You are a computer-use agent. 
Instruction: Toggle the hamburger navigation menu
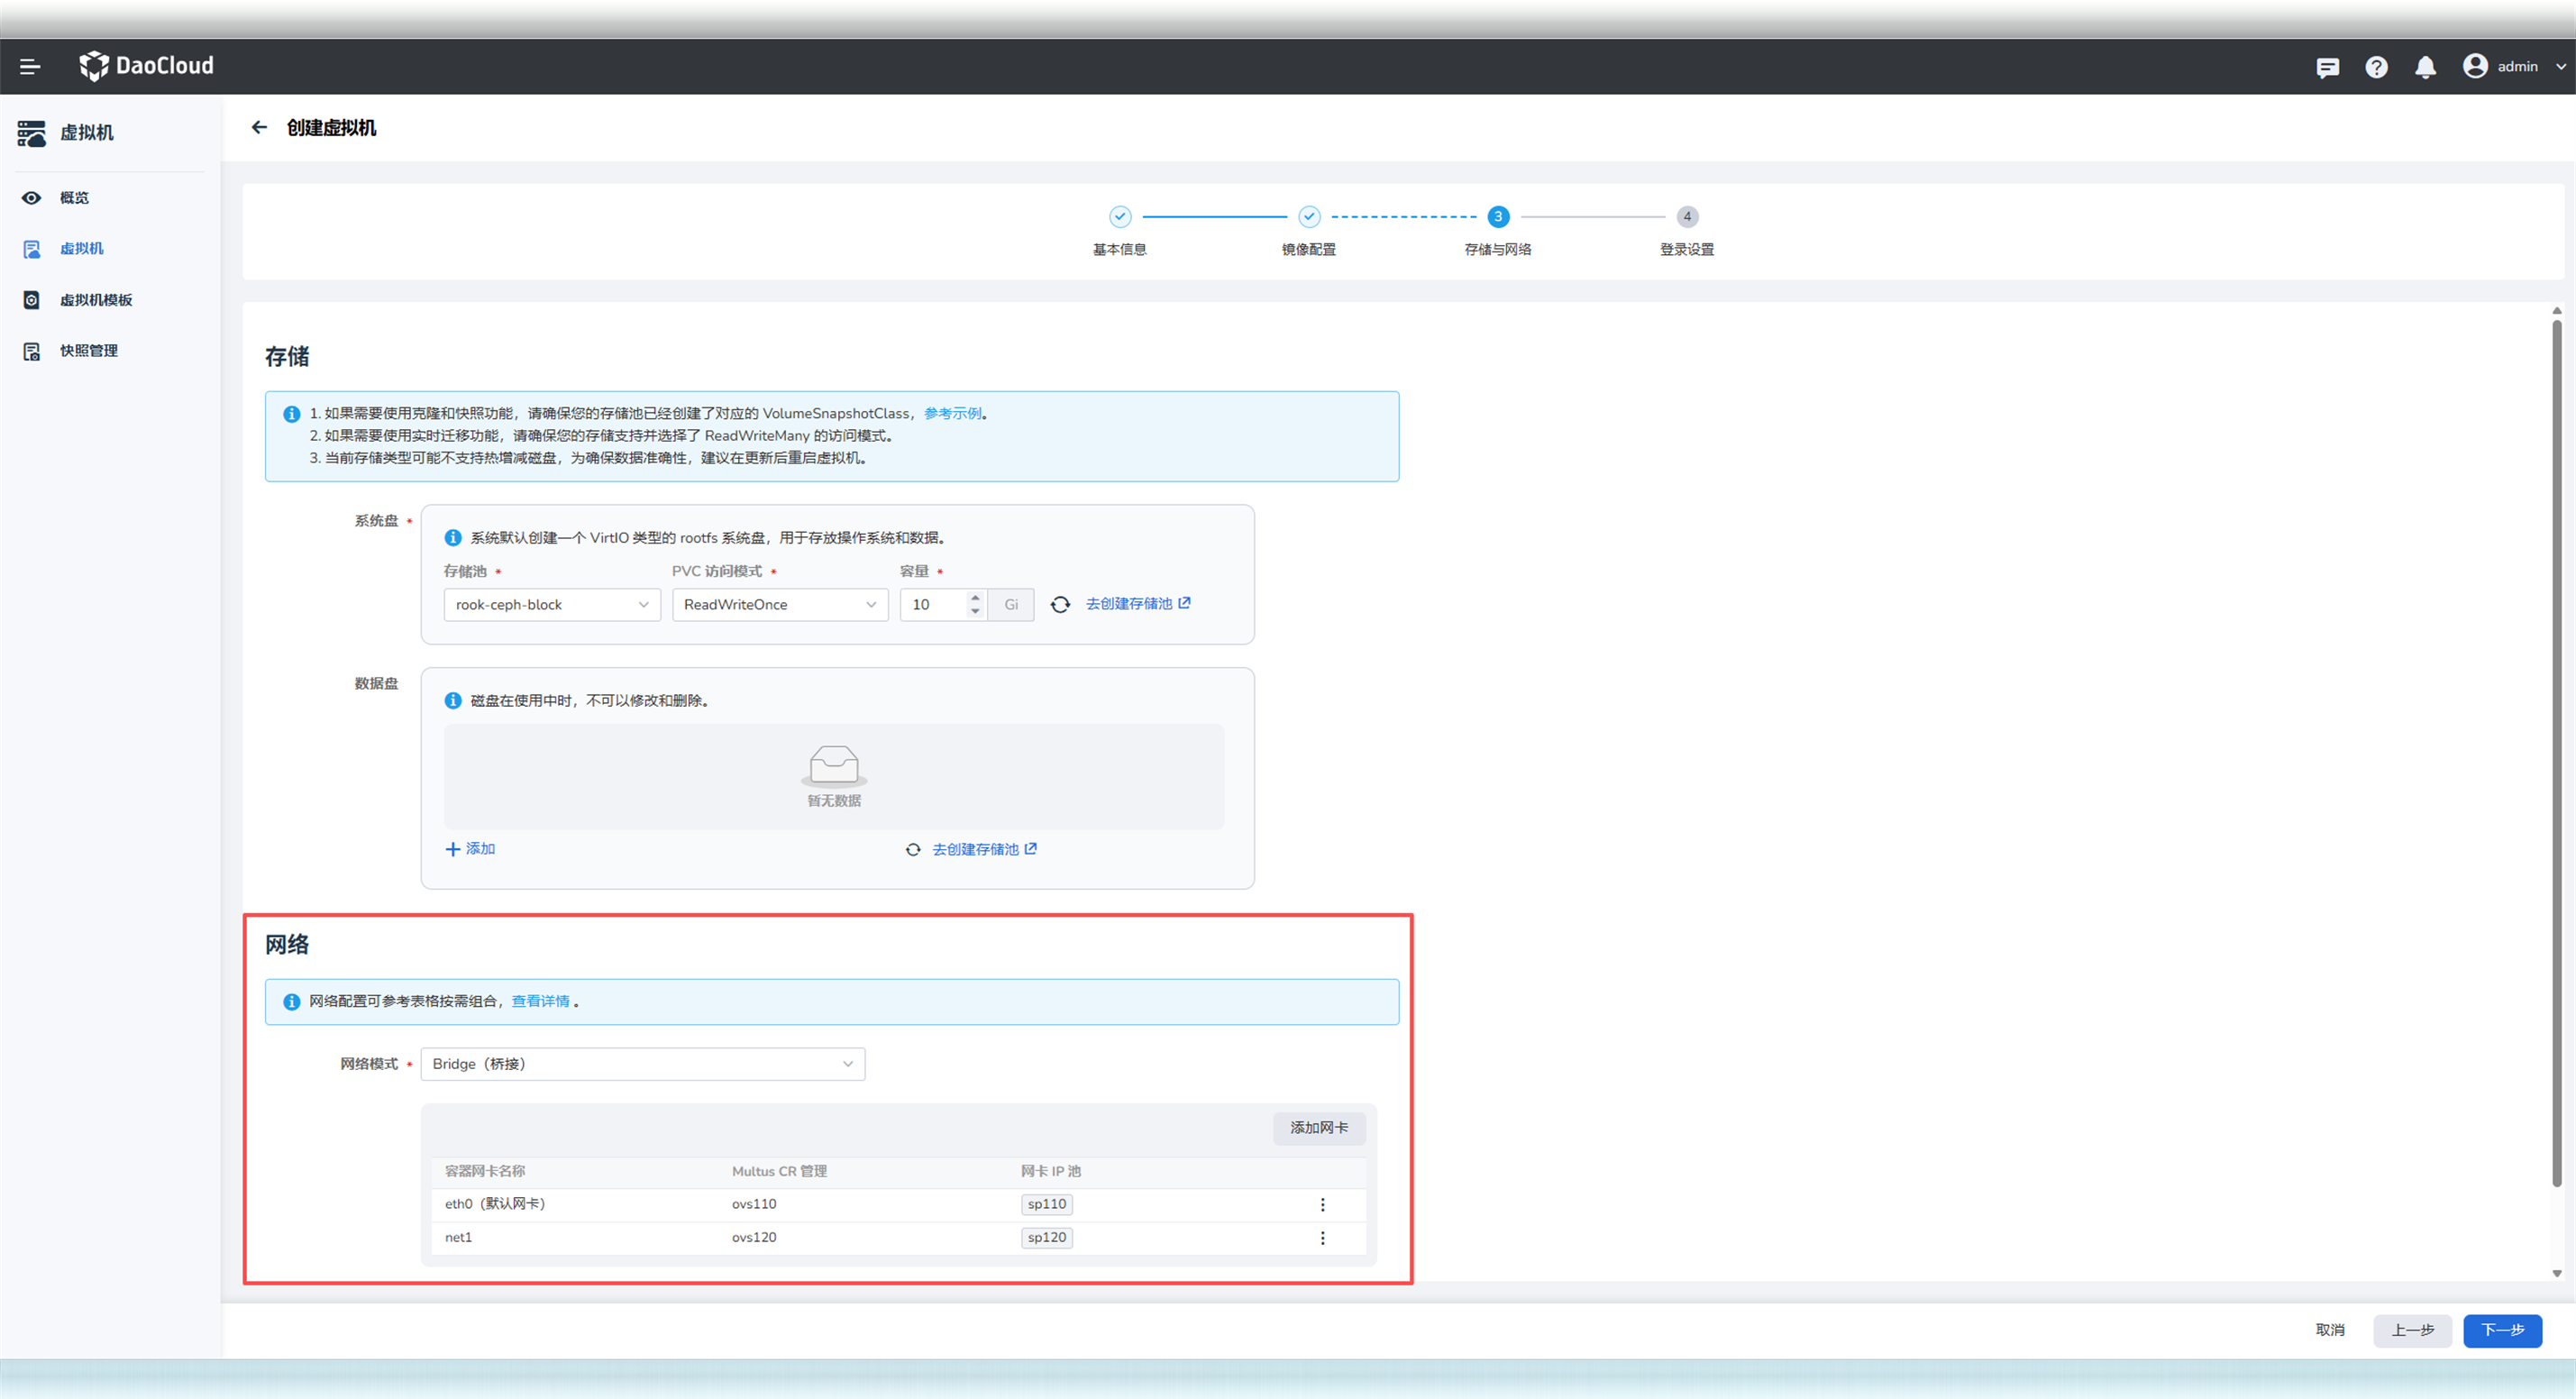tap(30, 67)
